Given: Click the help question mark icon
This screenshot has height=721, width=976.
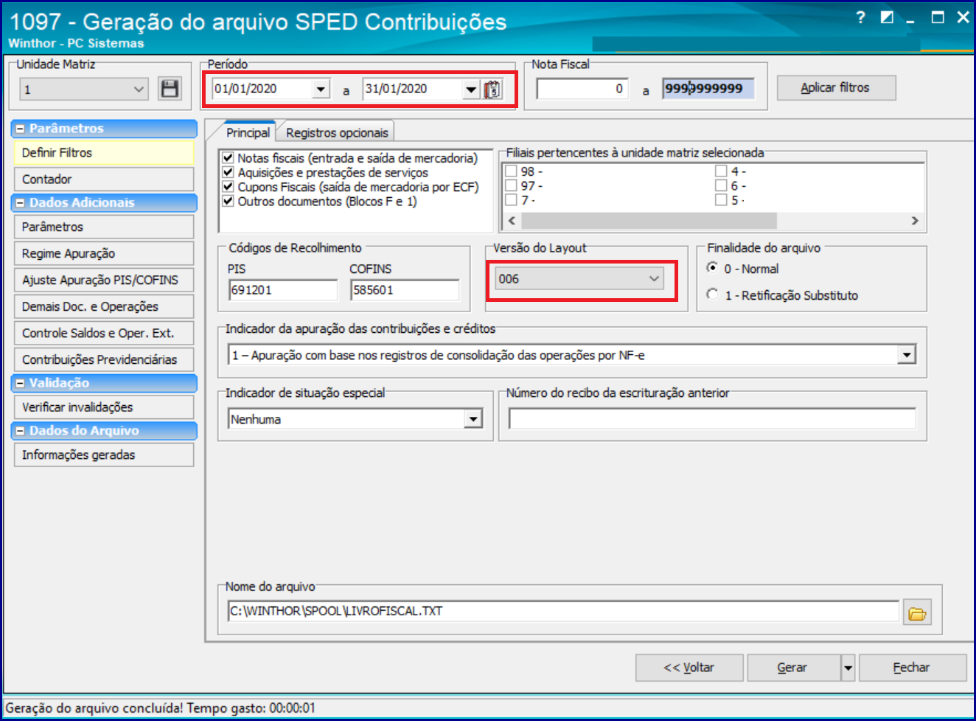Looking at the screenshot, I should (860, 17).
